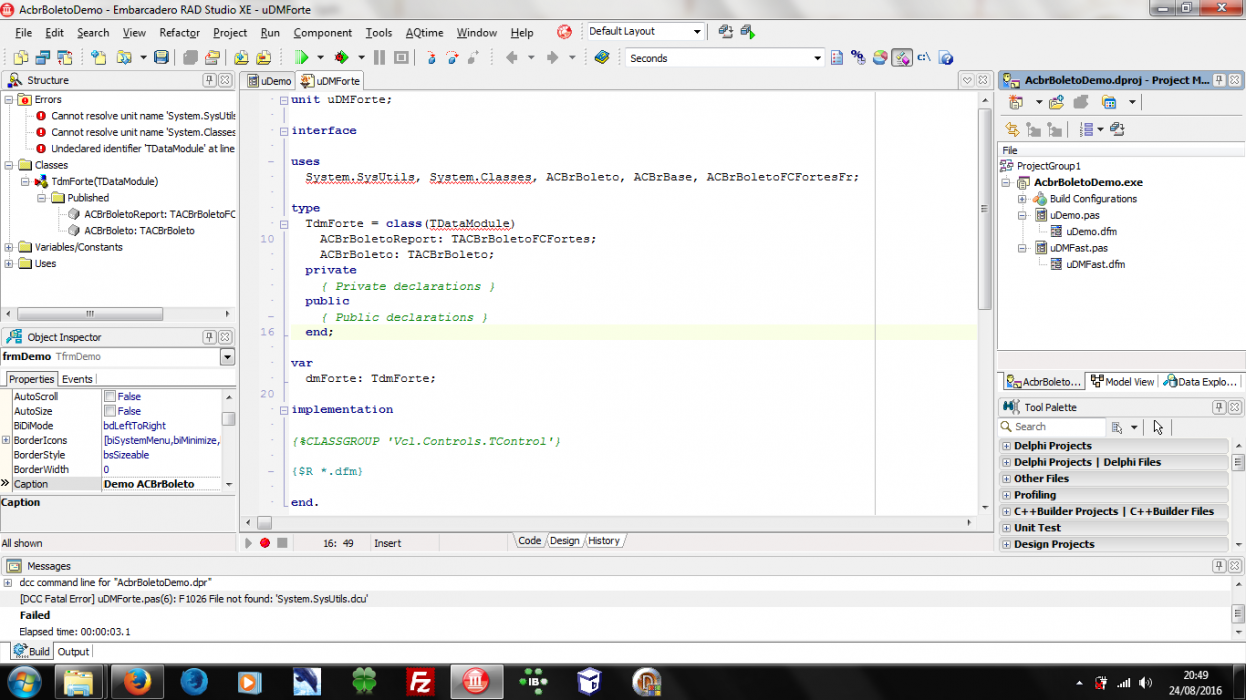
Task: Click the AQtime pie chart icon
Action: [880, 58]
